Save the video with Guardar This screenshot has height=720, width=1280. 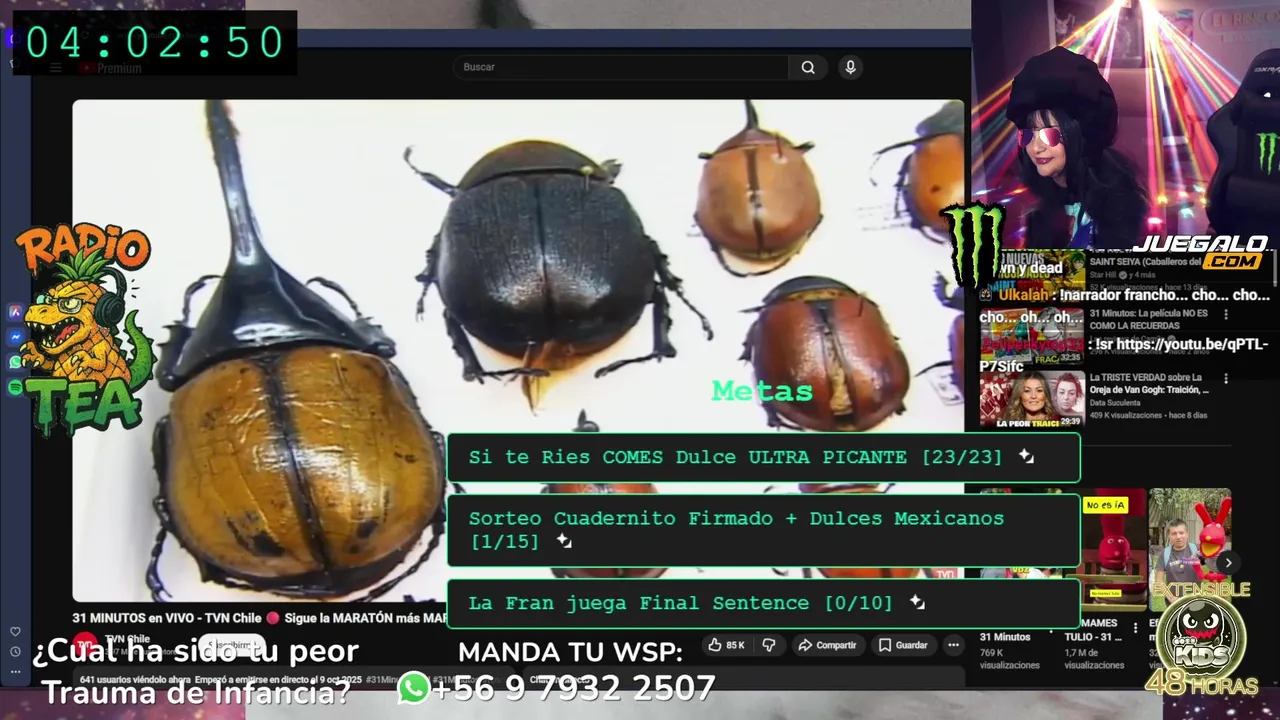[903, 645]
